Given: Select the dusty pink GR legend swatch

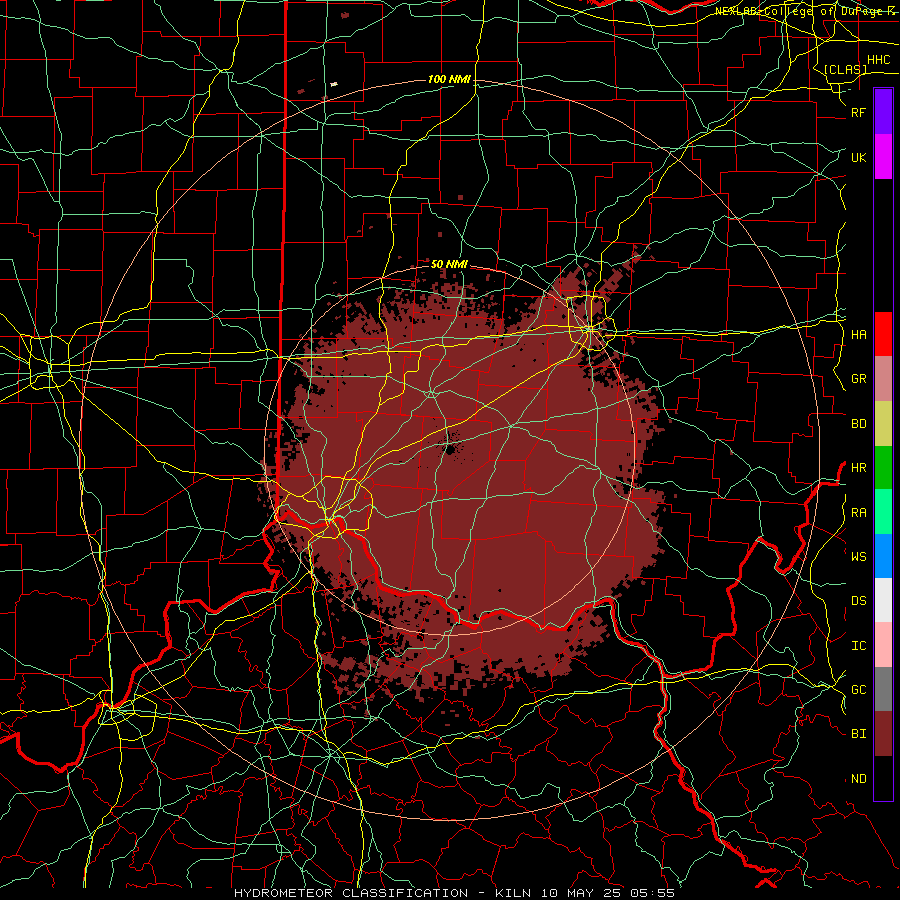Looking at the screenshot, I should tap(883, 379).
